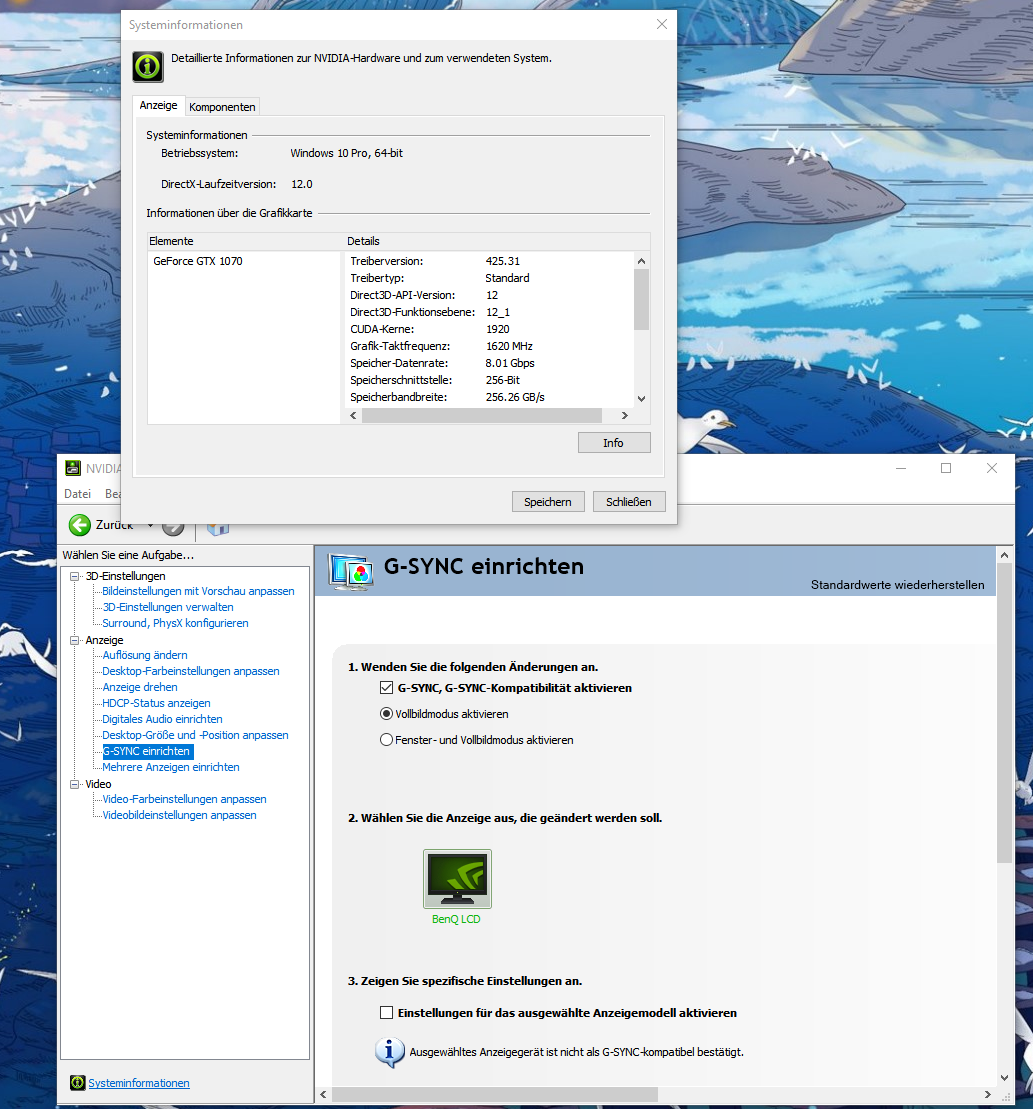Select G-SYNC einrichten tree item
1033x1109 pixels.
tap(147, 751)
